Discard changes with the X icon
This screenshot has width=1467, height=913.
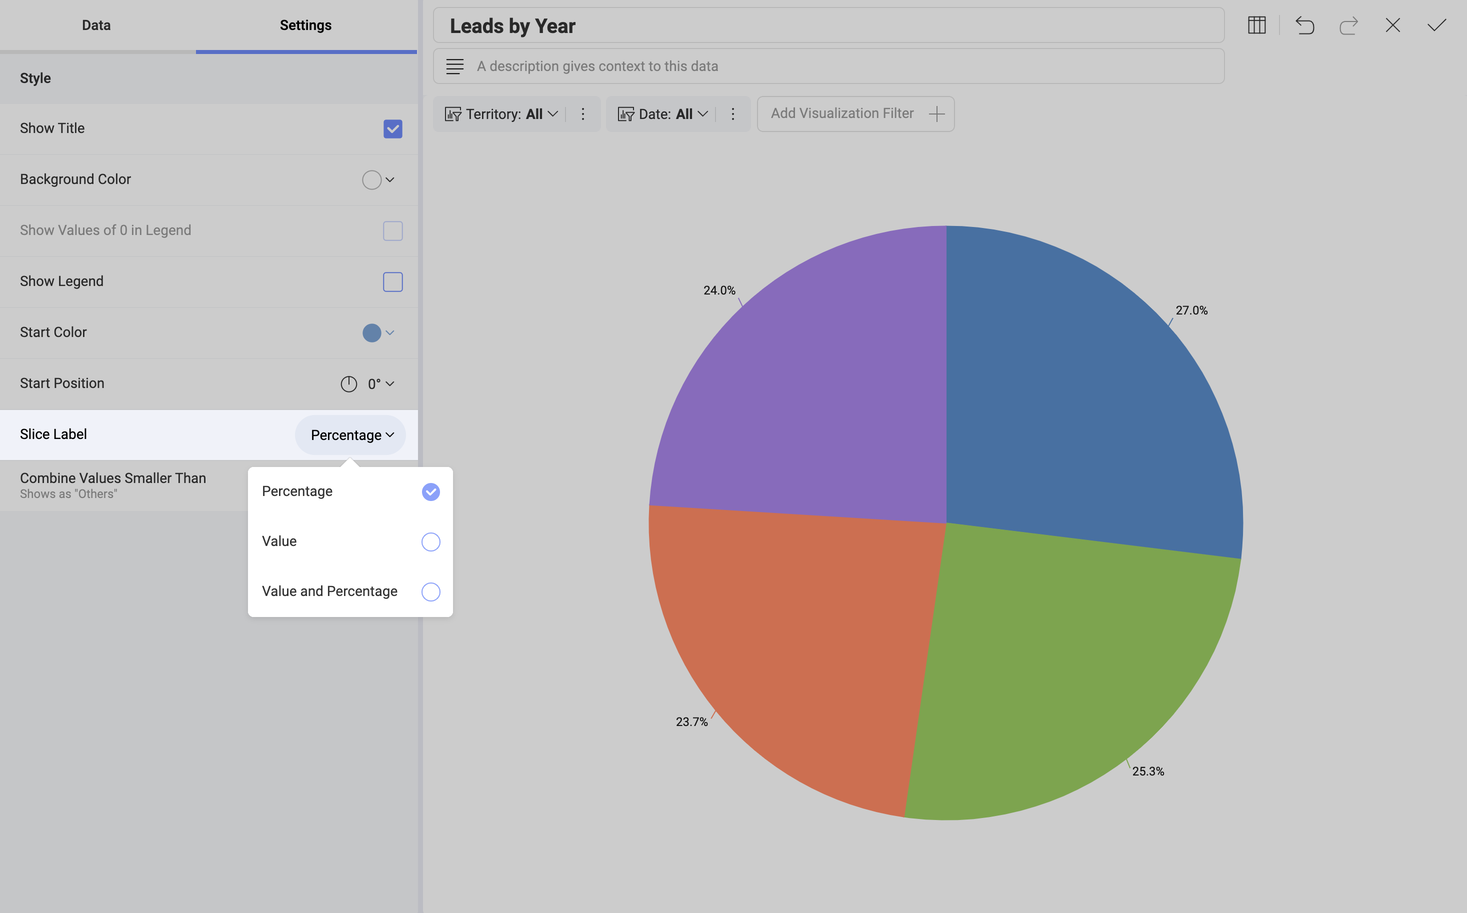(x=1393, y=25)
